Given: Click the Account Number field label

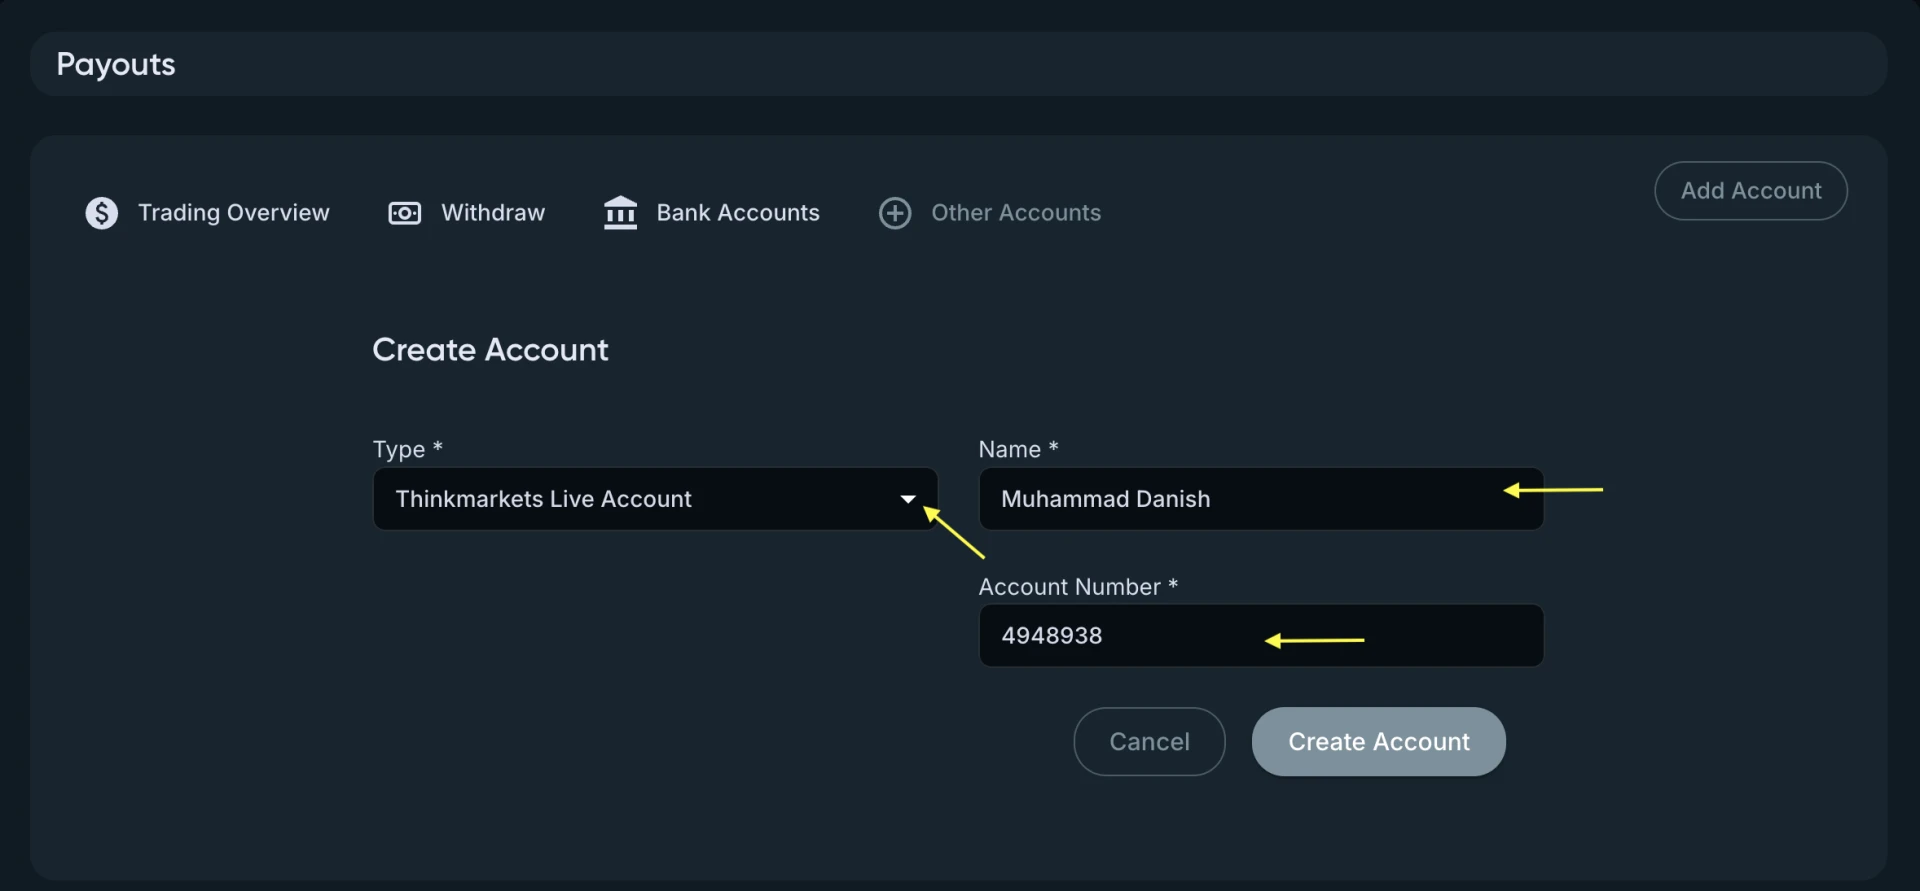Looking at the screenshot, I should click(x=1069, y=587).
